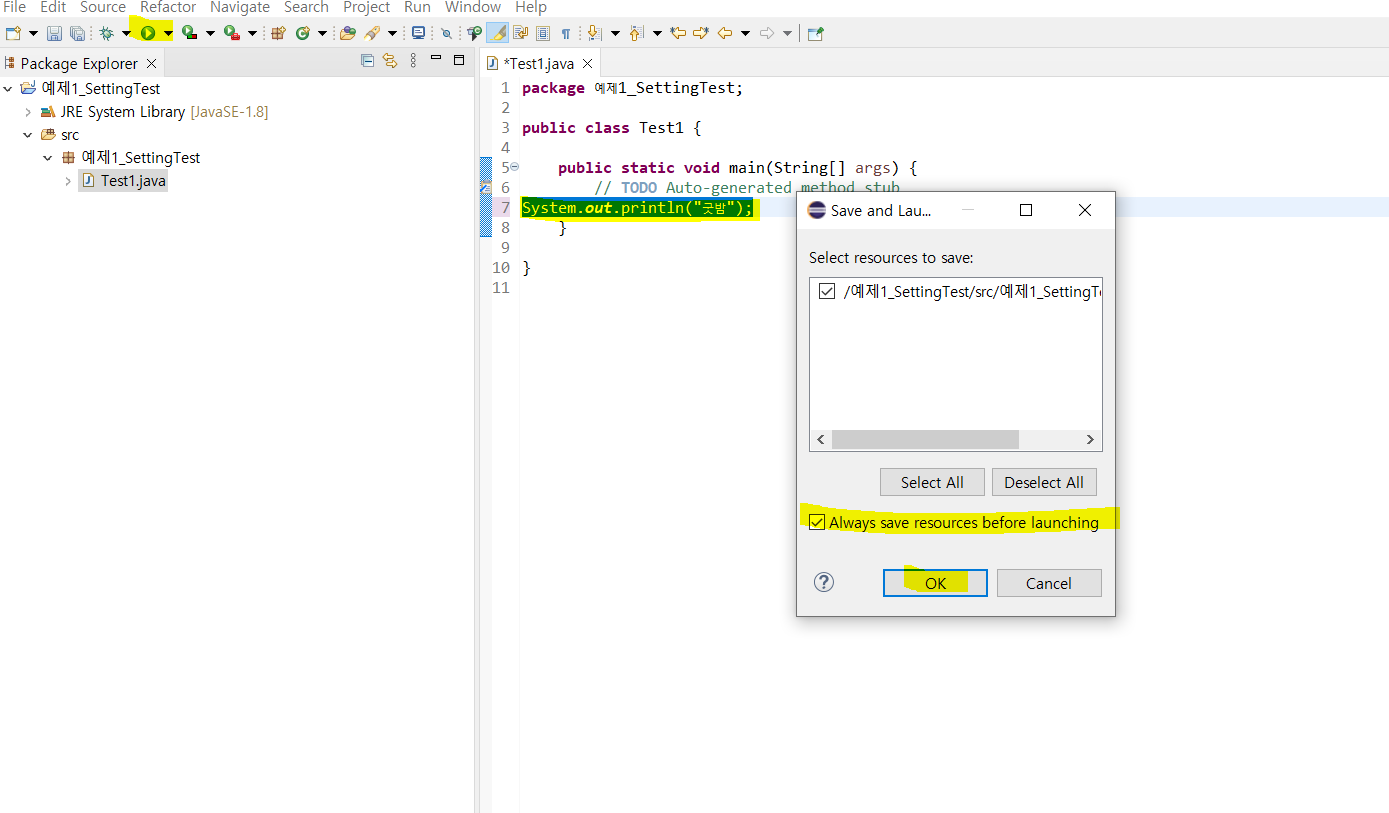Click OK in Save and Launch dialog
Image resolution: width=1389 pixels, height=813 pixels.
[935, 583]
